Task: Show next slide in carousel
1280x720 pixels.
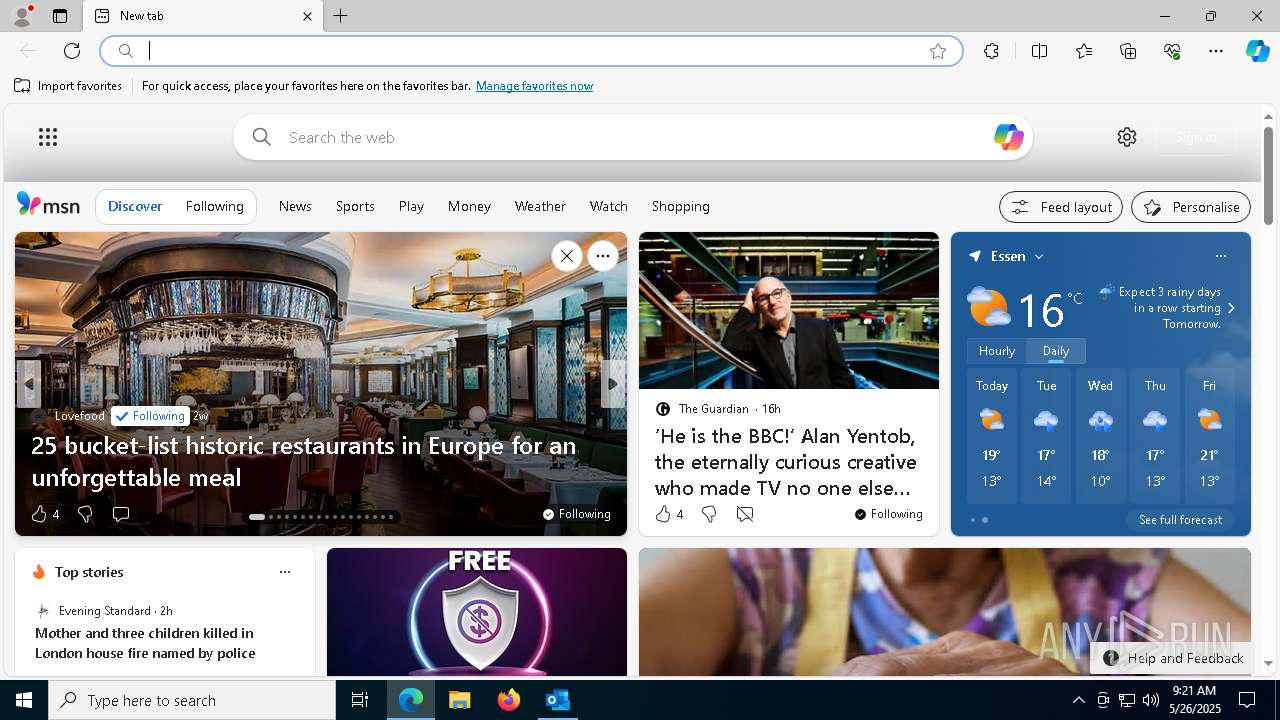Action: coord(613,384)
